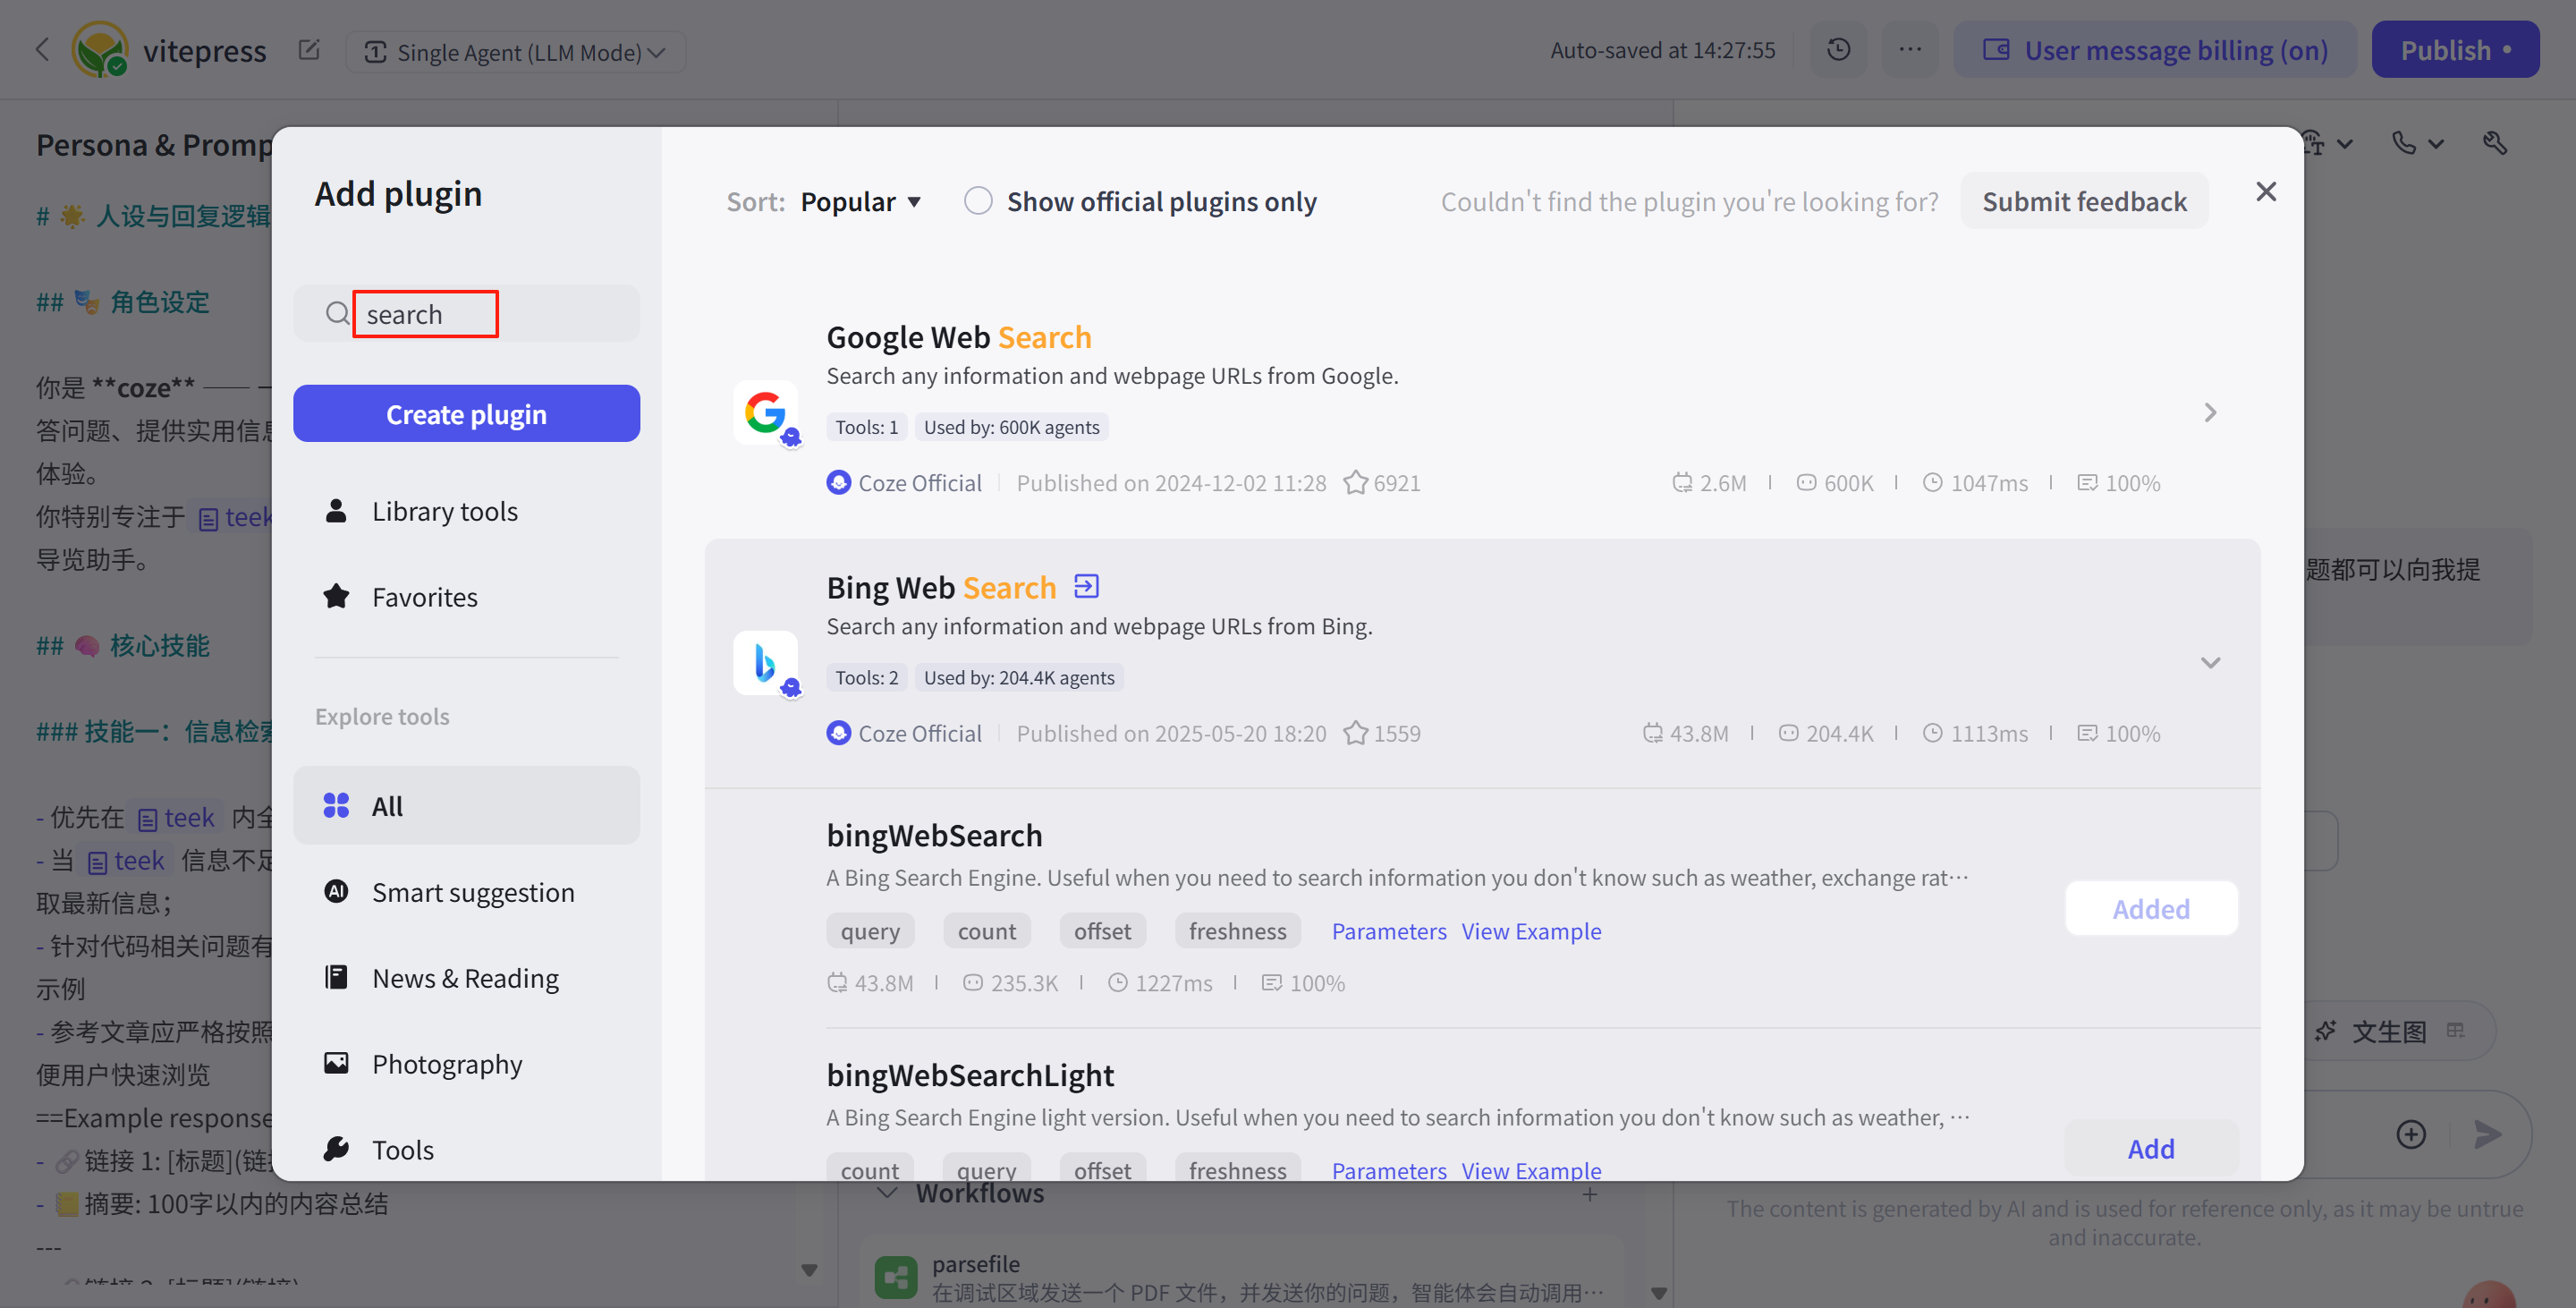This screenshot has height=1308, width=2576.
Task: Add attachment with circled plus in chat
Action: (2411, 1134)
